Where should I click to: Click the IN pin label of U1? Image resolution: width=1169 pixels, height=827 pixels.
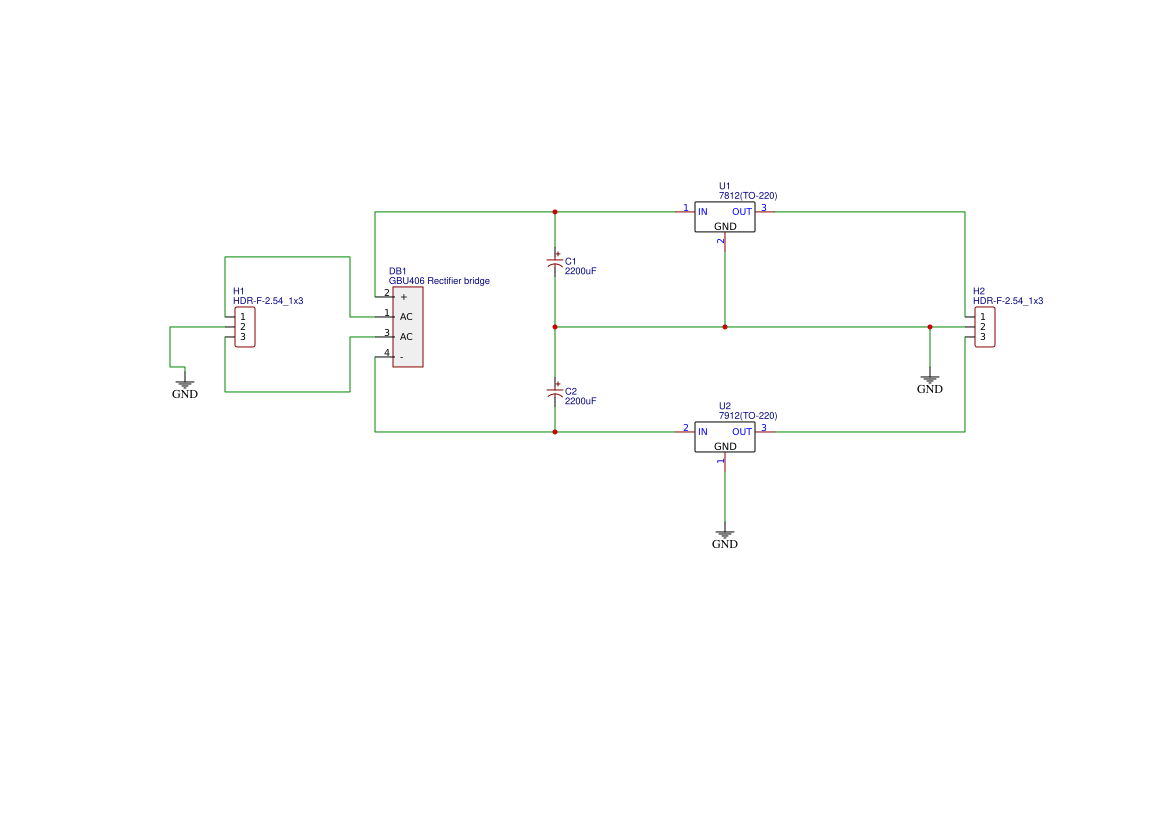coord(702,212)
